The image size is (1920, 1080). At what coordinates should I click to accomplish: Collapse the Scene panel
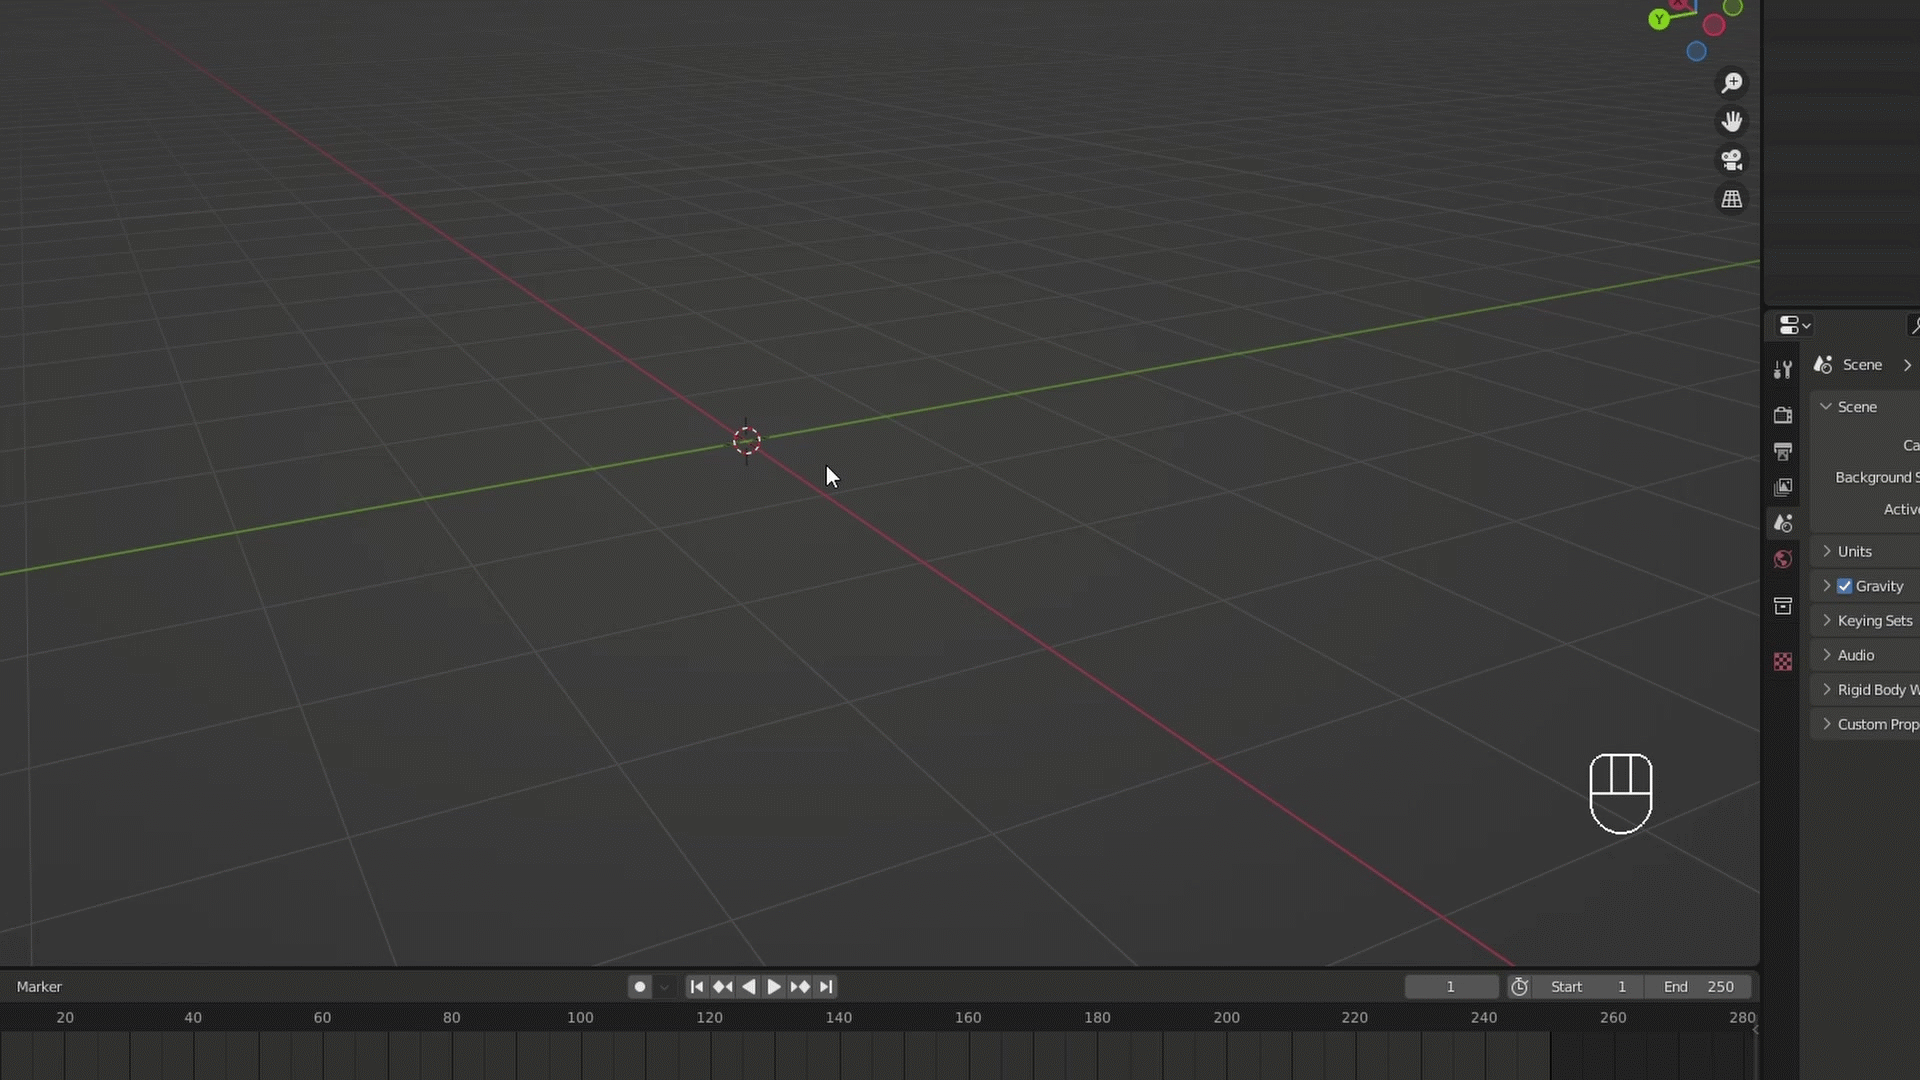(1856, 407)
